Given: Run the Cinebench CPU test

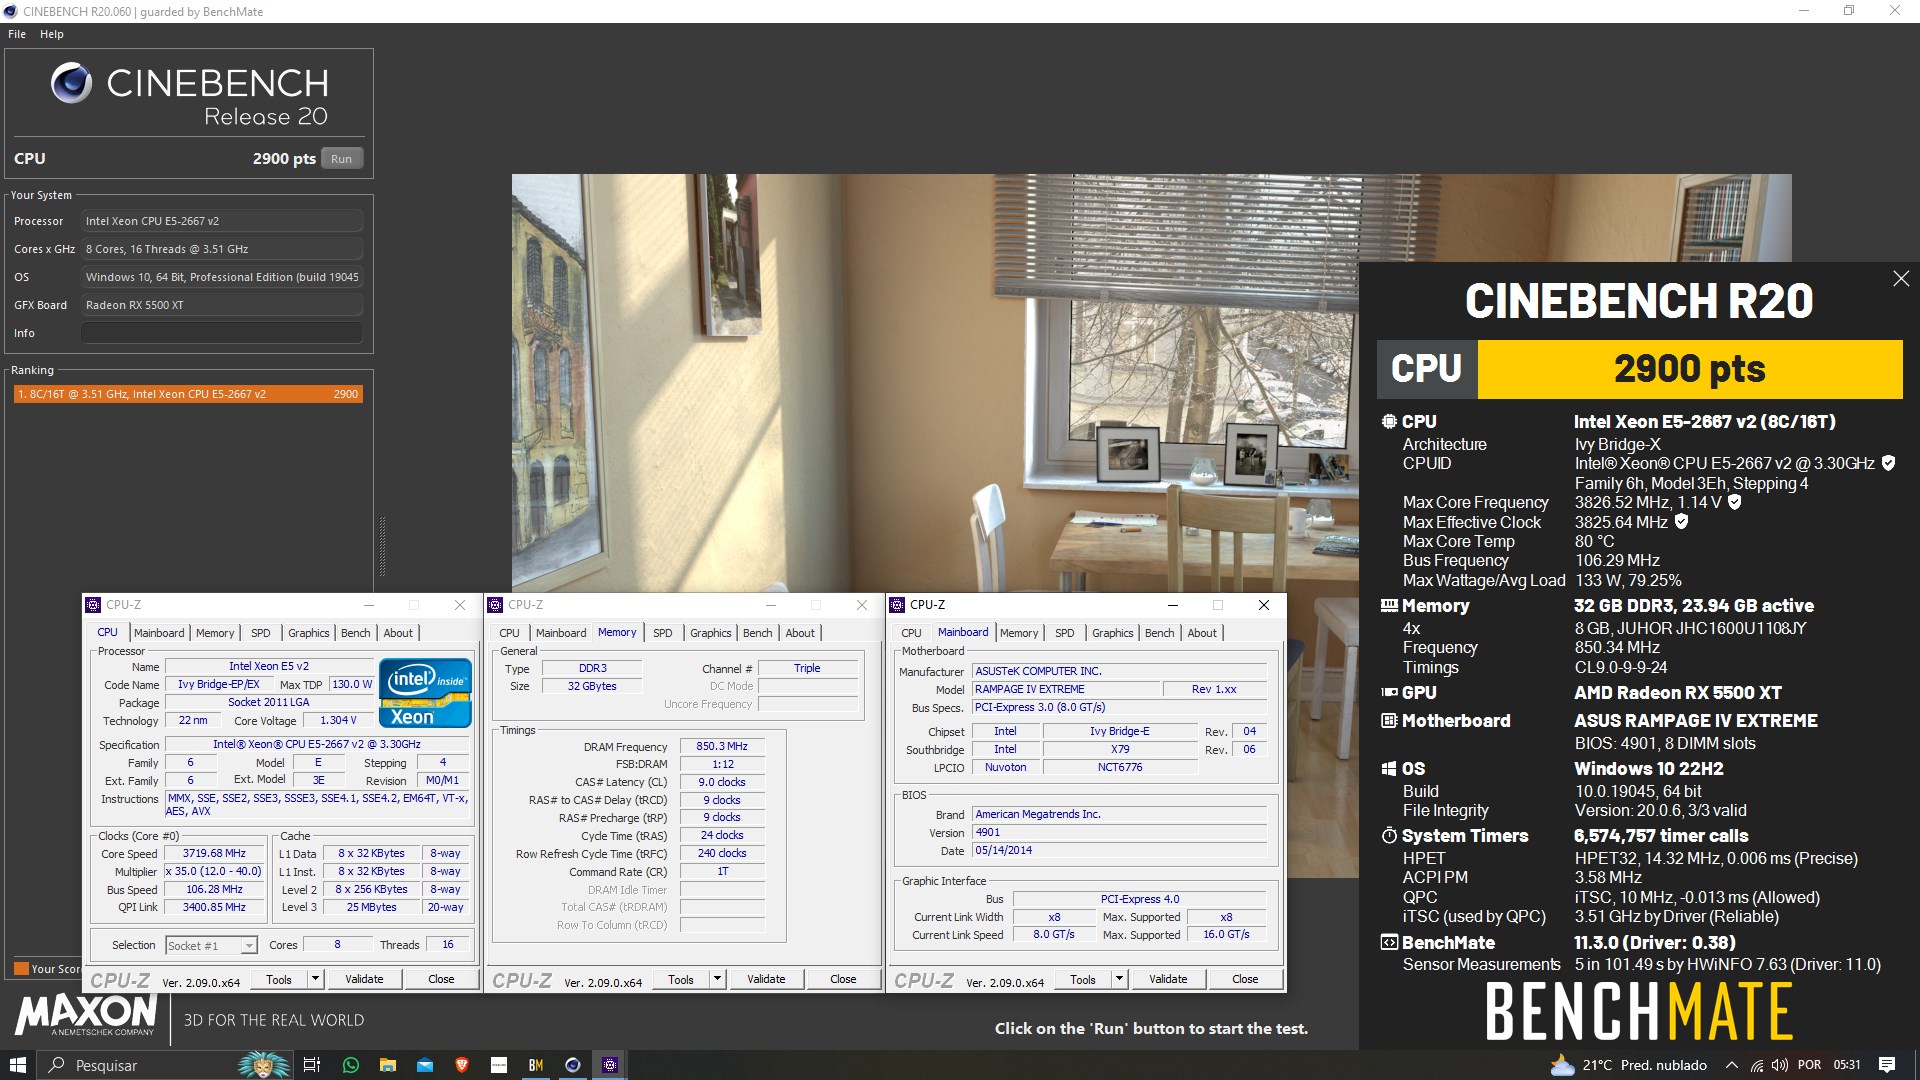Looking at the screenshot, I should pyautogui.click(x=342, y=158).
